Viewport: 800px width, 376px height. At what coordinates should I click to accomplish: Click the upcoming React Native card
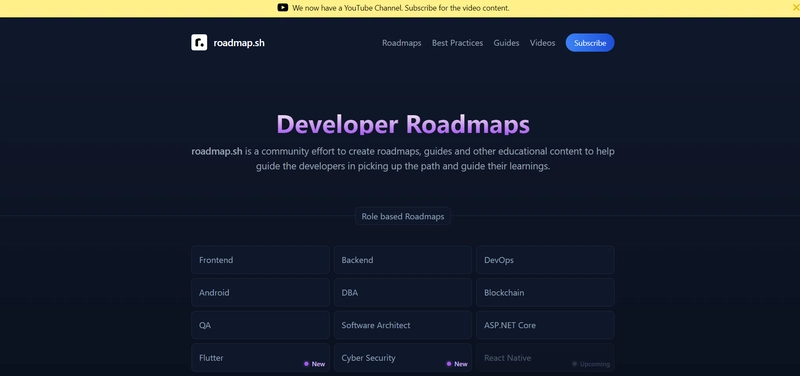click(545, 358)
